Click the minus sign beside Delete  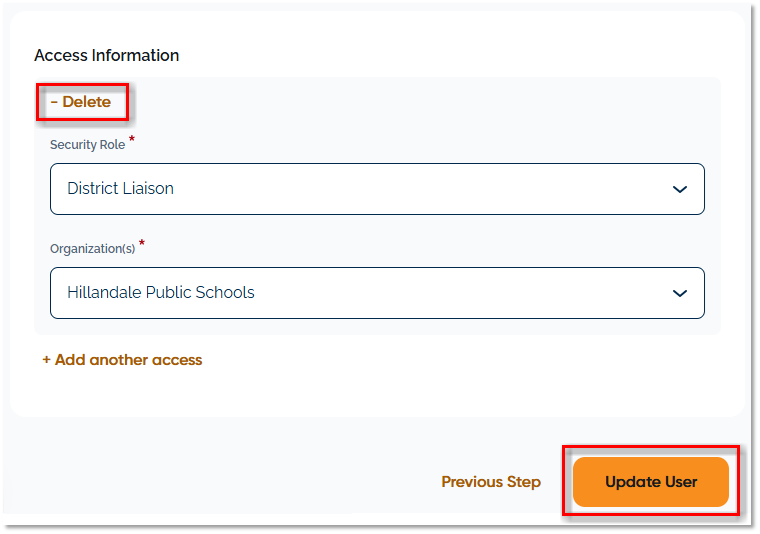click(54, 102)
